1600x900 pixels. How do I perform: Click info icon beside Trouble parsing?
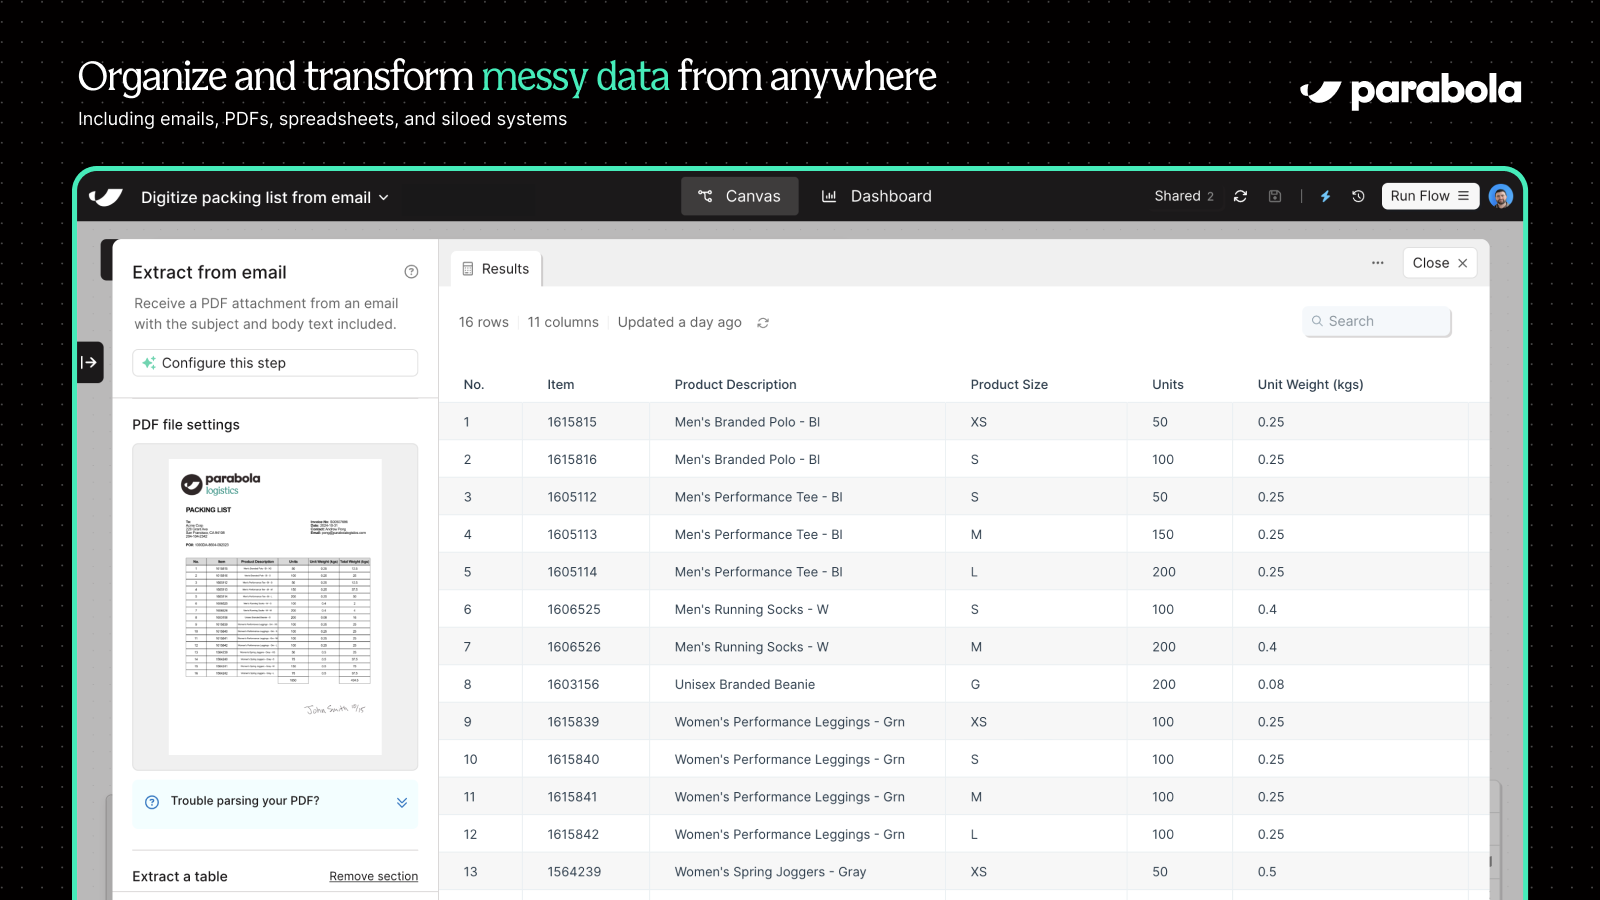pos(152,802)
